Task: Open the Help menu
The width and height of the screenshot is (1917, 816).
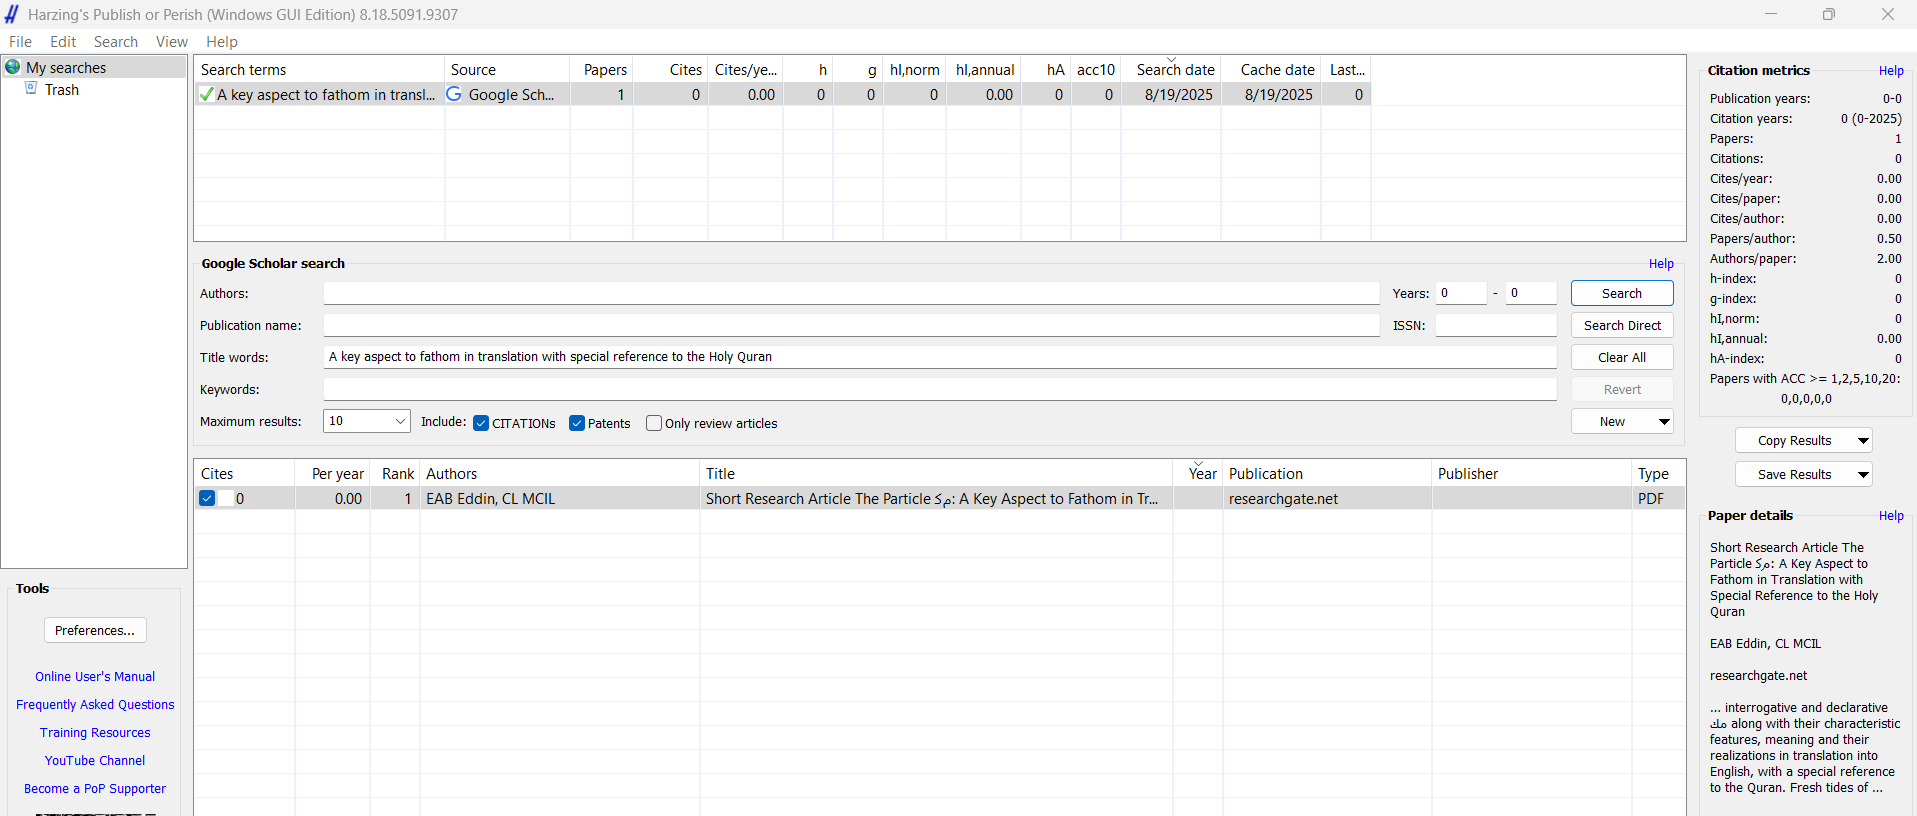Action: point(222,41)
